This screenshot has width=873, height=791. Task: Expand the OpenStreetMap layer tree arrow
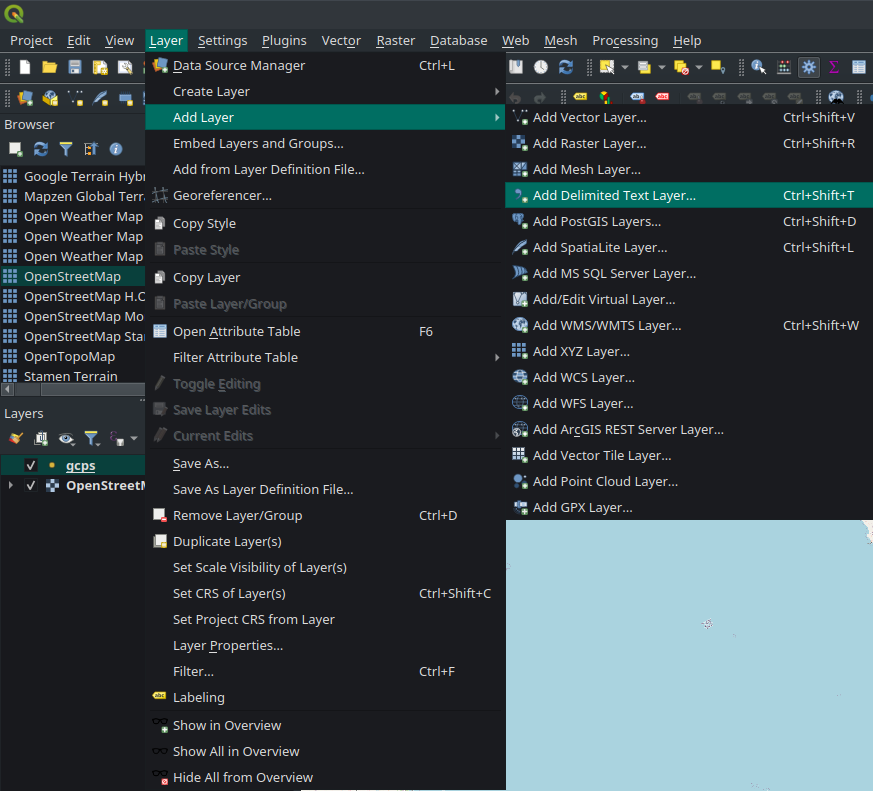(x=11, y=486)
